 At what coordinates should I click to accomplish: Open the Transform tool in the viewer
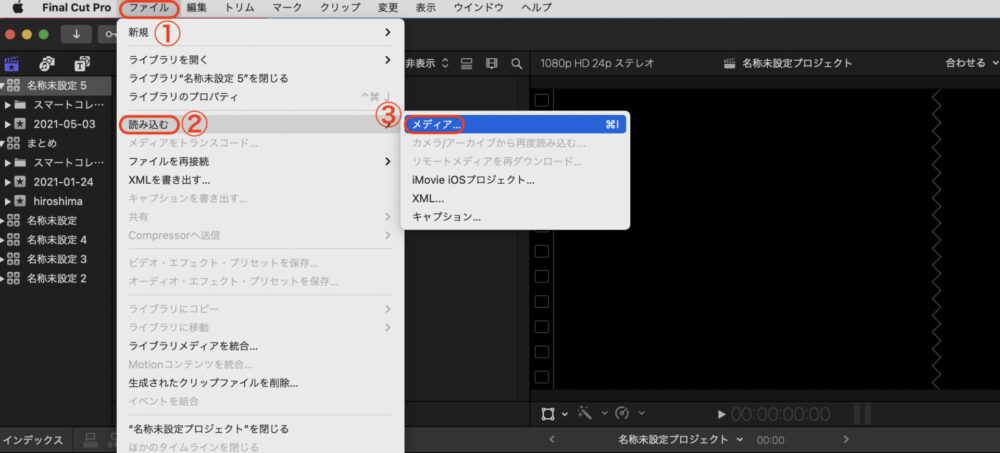click(x=548, y=413)
